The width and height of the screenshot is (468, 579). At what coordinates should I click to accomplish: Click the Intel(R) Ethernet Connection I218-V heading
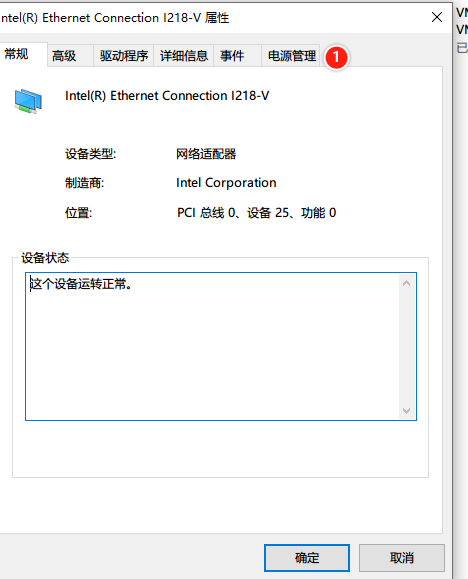(x=167, y=96)
